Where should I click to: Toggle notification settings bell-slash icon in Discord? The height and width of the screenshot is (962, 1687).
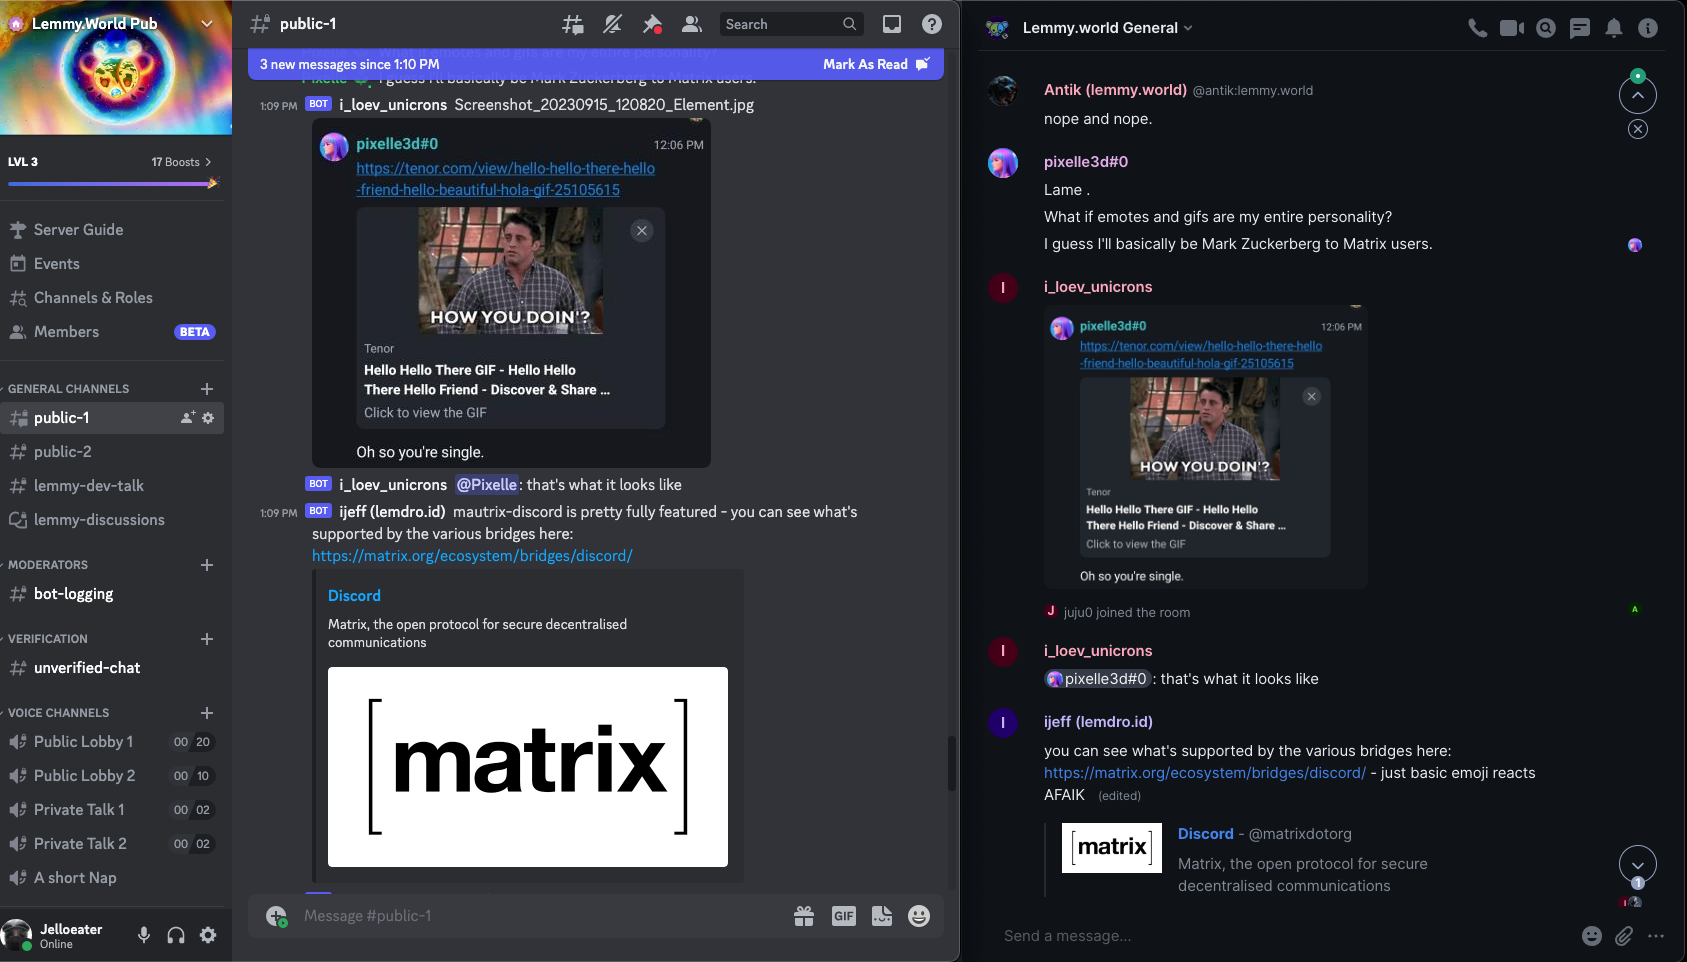point(613,24)
